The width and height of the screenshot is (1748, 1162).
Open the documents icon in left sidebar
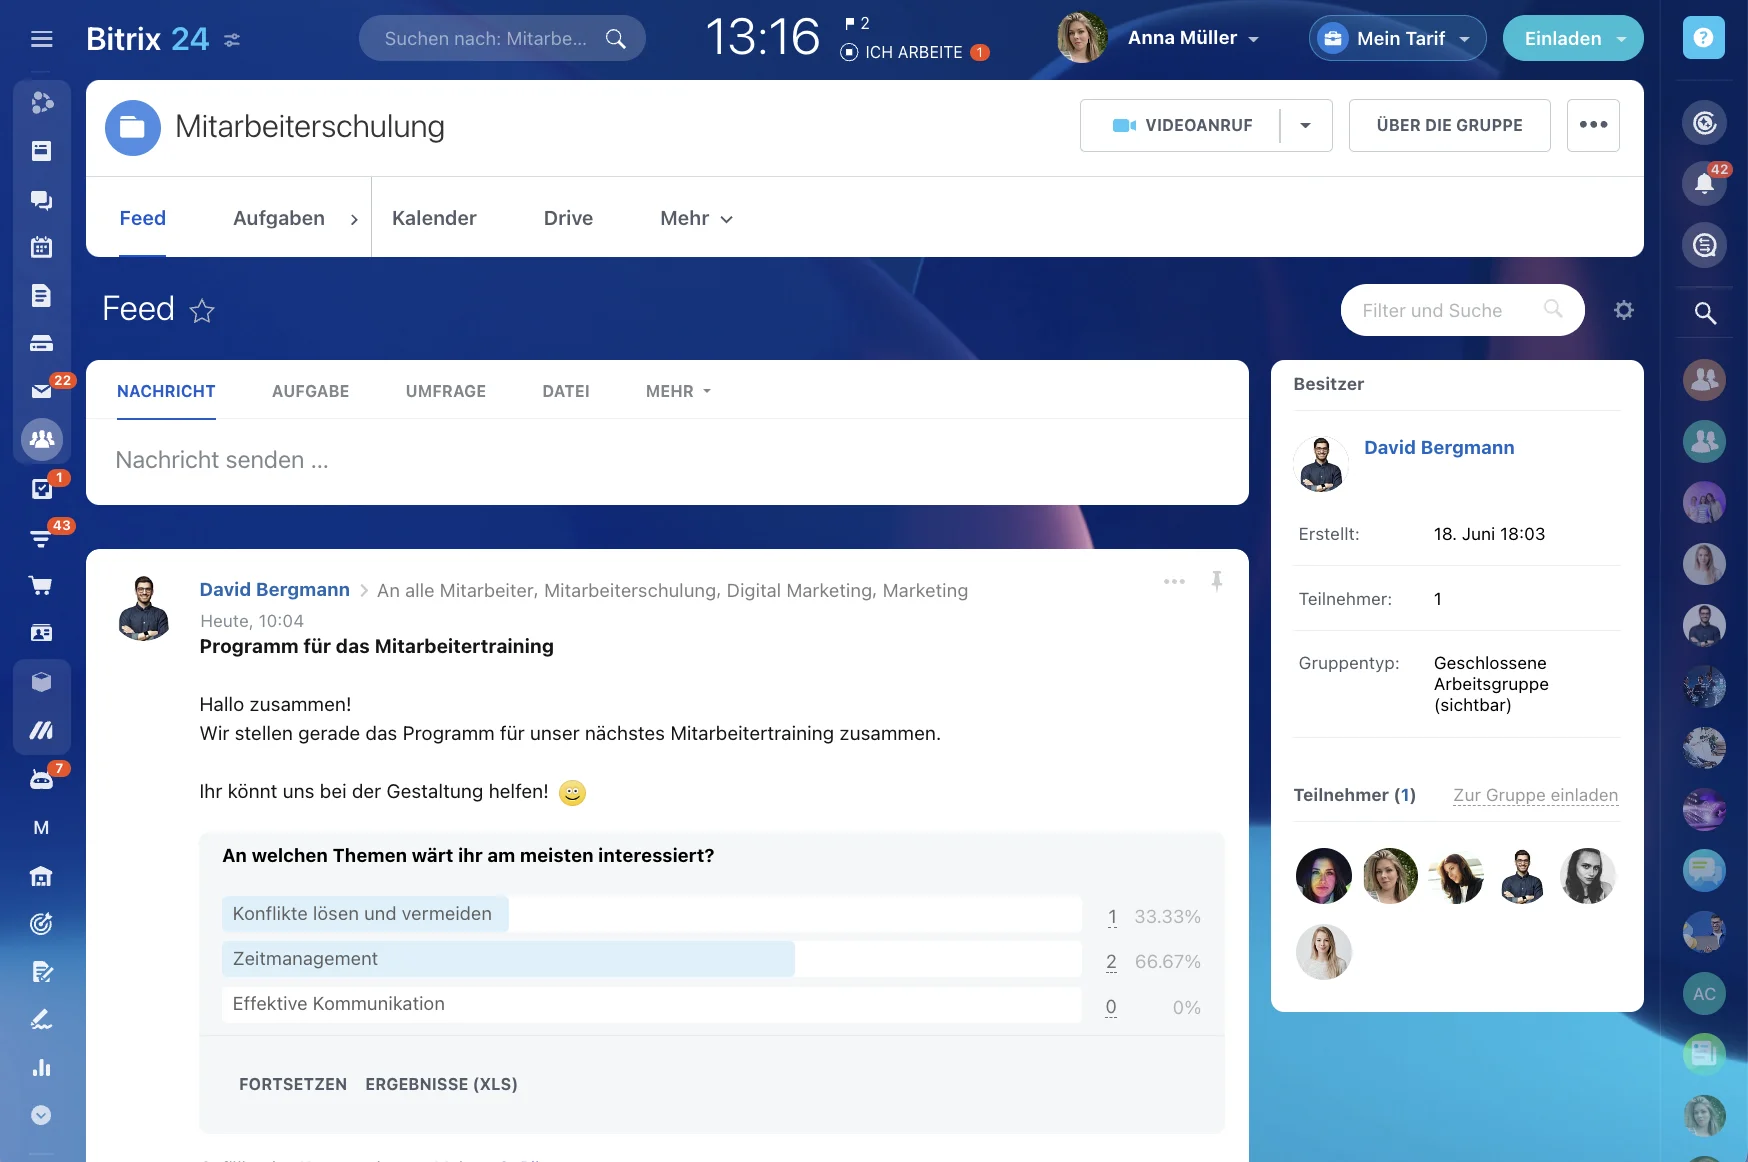(x=41, y=296)
